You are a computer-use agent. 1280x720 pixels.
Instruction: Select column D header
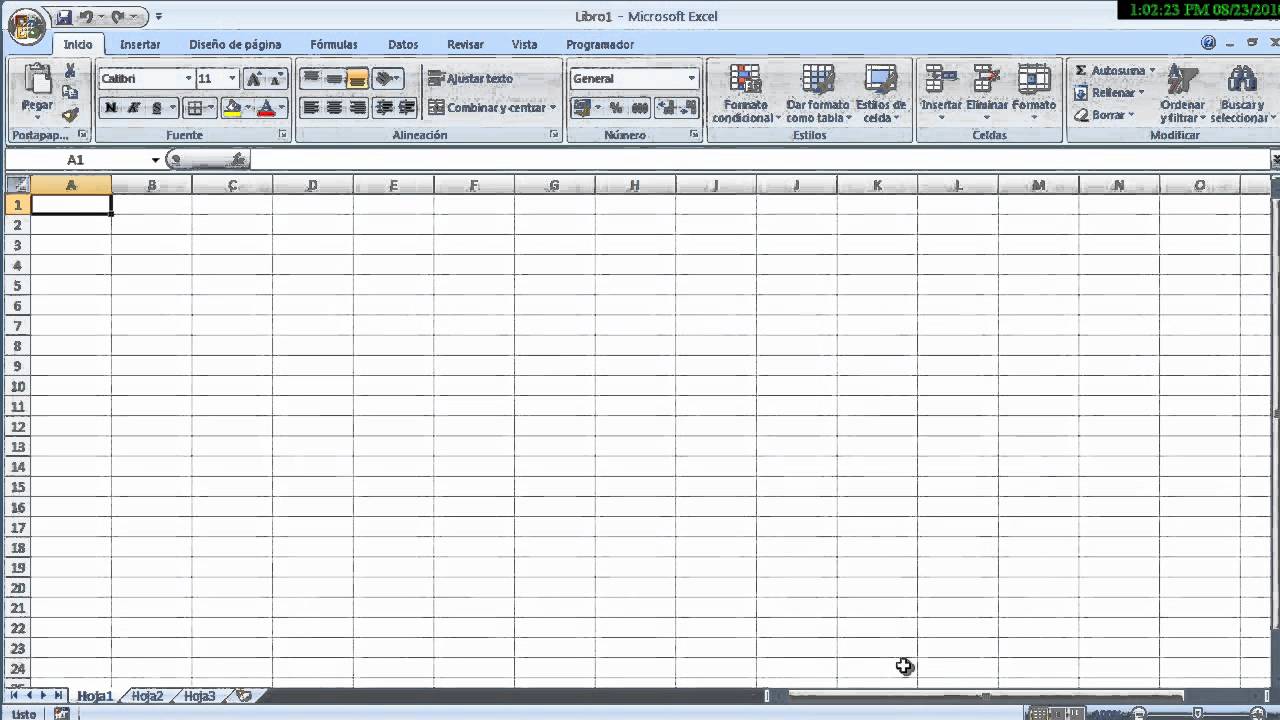click(313, 185)
